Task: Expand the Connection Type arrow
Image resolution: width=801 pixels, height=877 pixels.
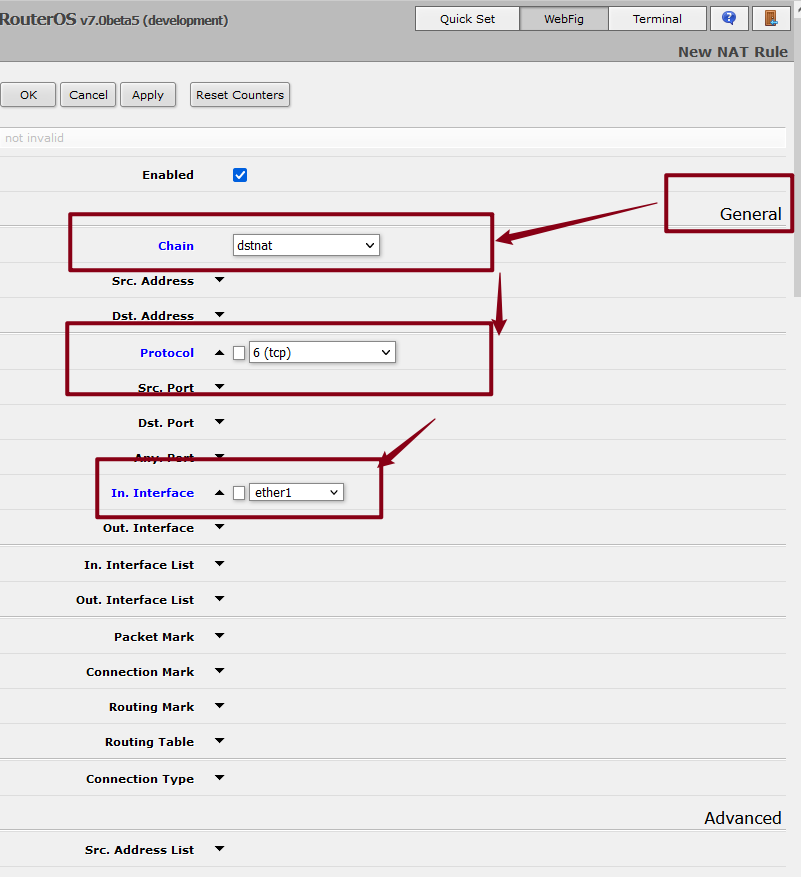Action: point(219,778)
